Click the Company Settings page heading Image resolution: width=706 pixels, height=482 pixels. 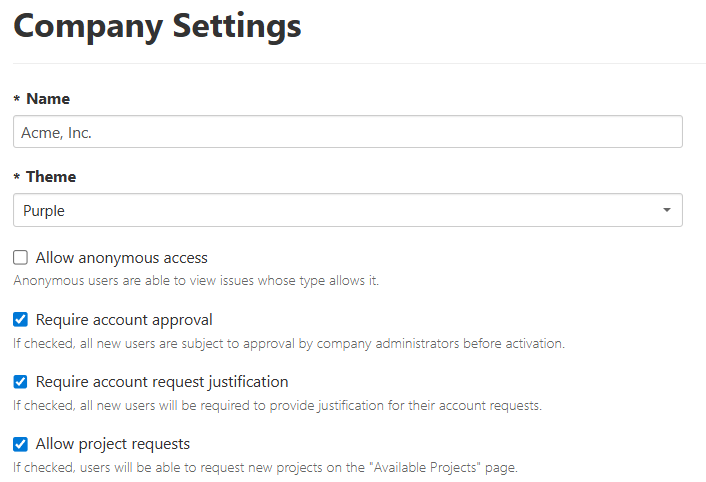point(157,26)
